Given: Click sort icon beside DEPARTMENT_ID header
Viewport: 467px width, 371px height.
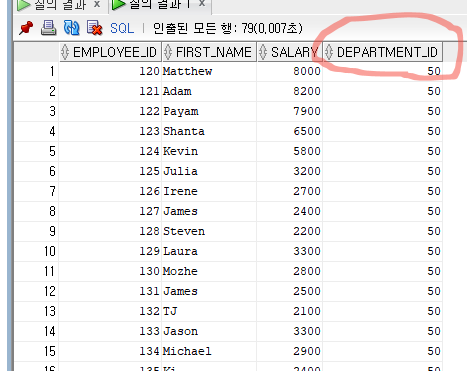Looking at the screenshot, I should (329, 52).
